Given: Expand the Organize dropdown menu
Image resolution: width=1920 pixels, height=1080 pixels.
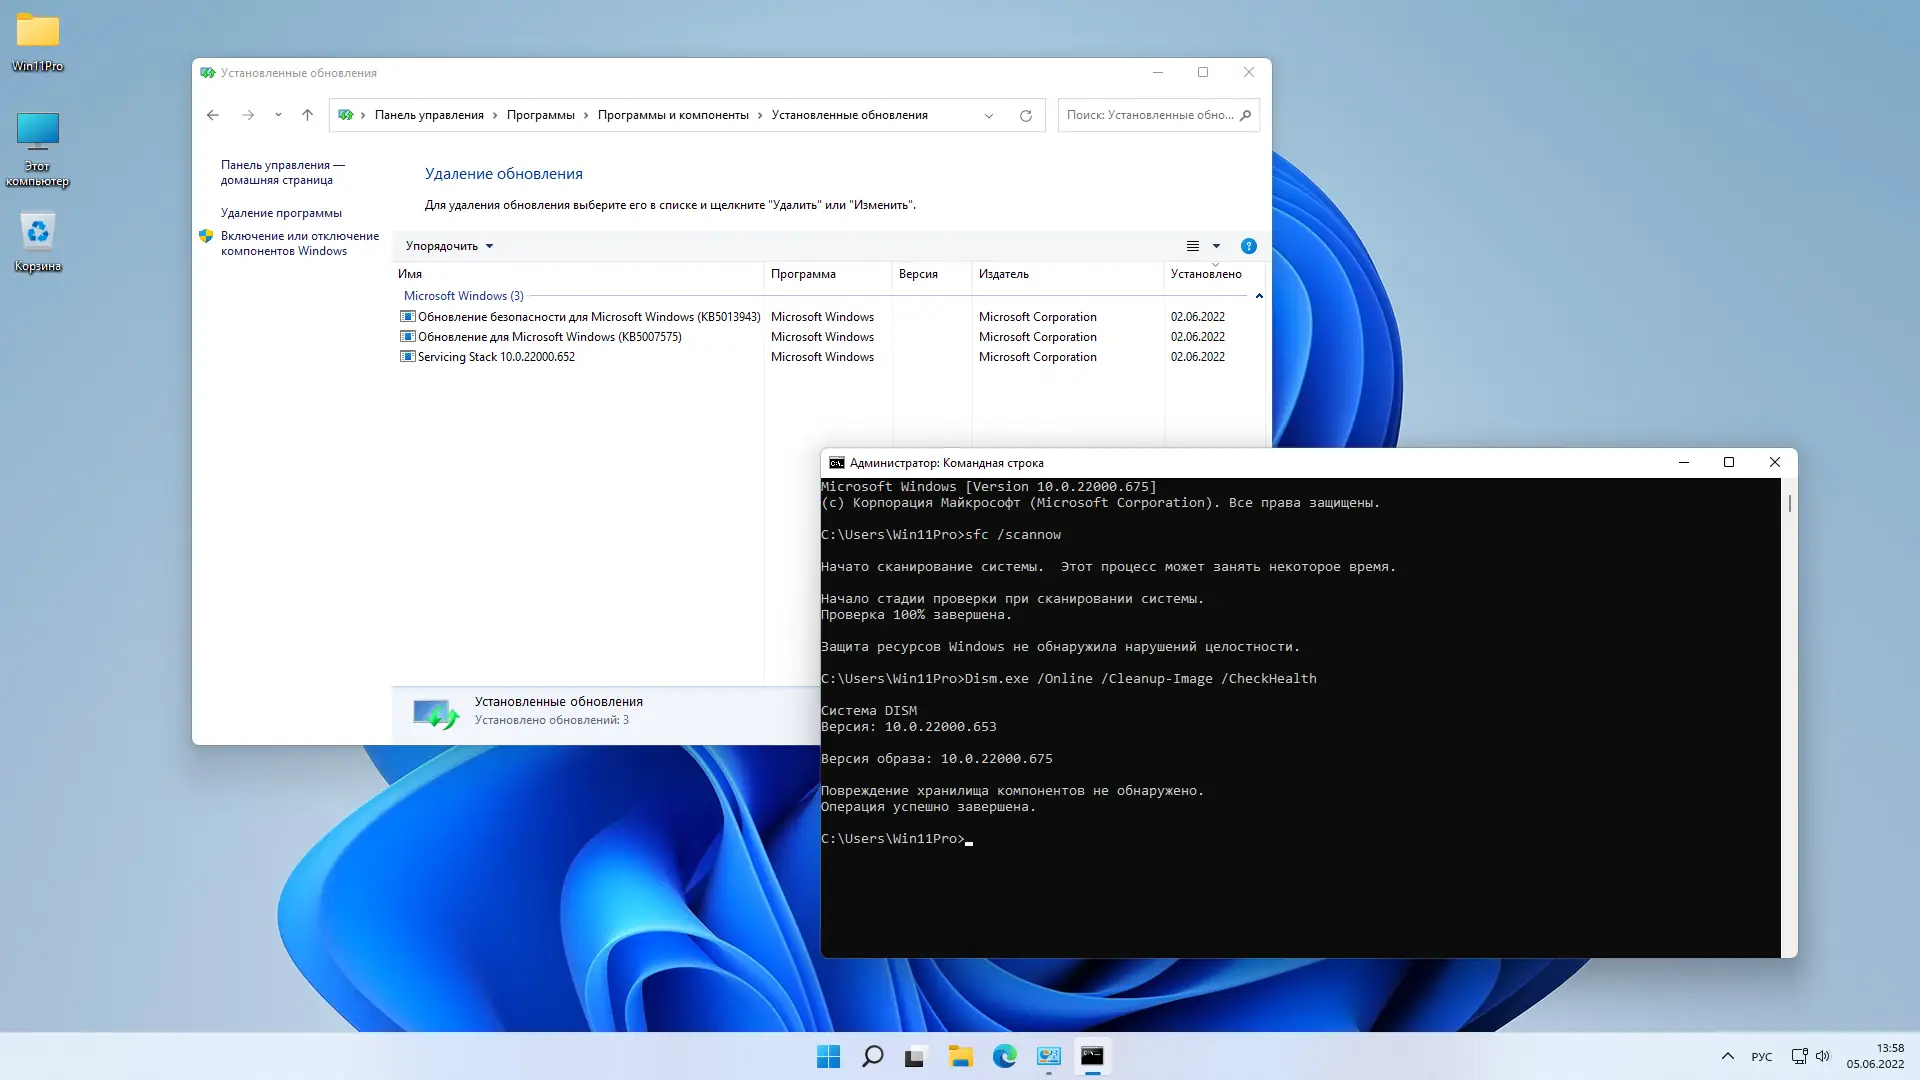Looking at the screenshot, I should pos(449,246).
